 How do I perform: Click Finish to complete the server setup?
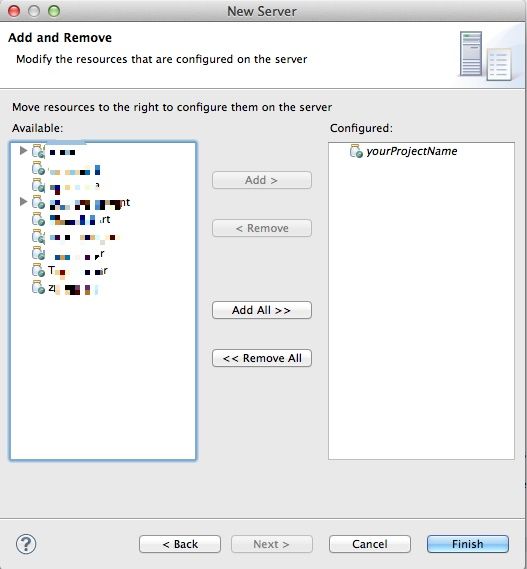pyautogui.click(x=468, y=544)
